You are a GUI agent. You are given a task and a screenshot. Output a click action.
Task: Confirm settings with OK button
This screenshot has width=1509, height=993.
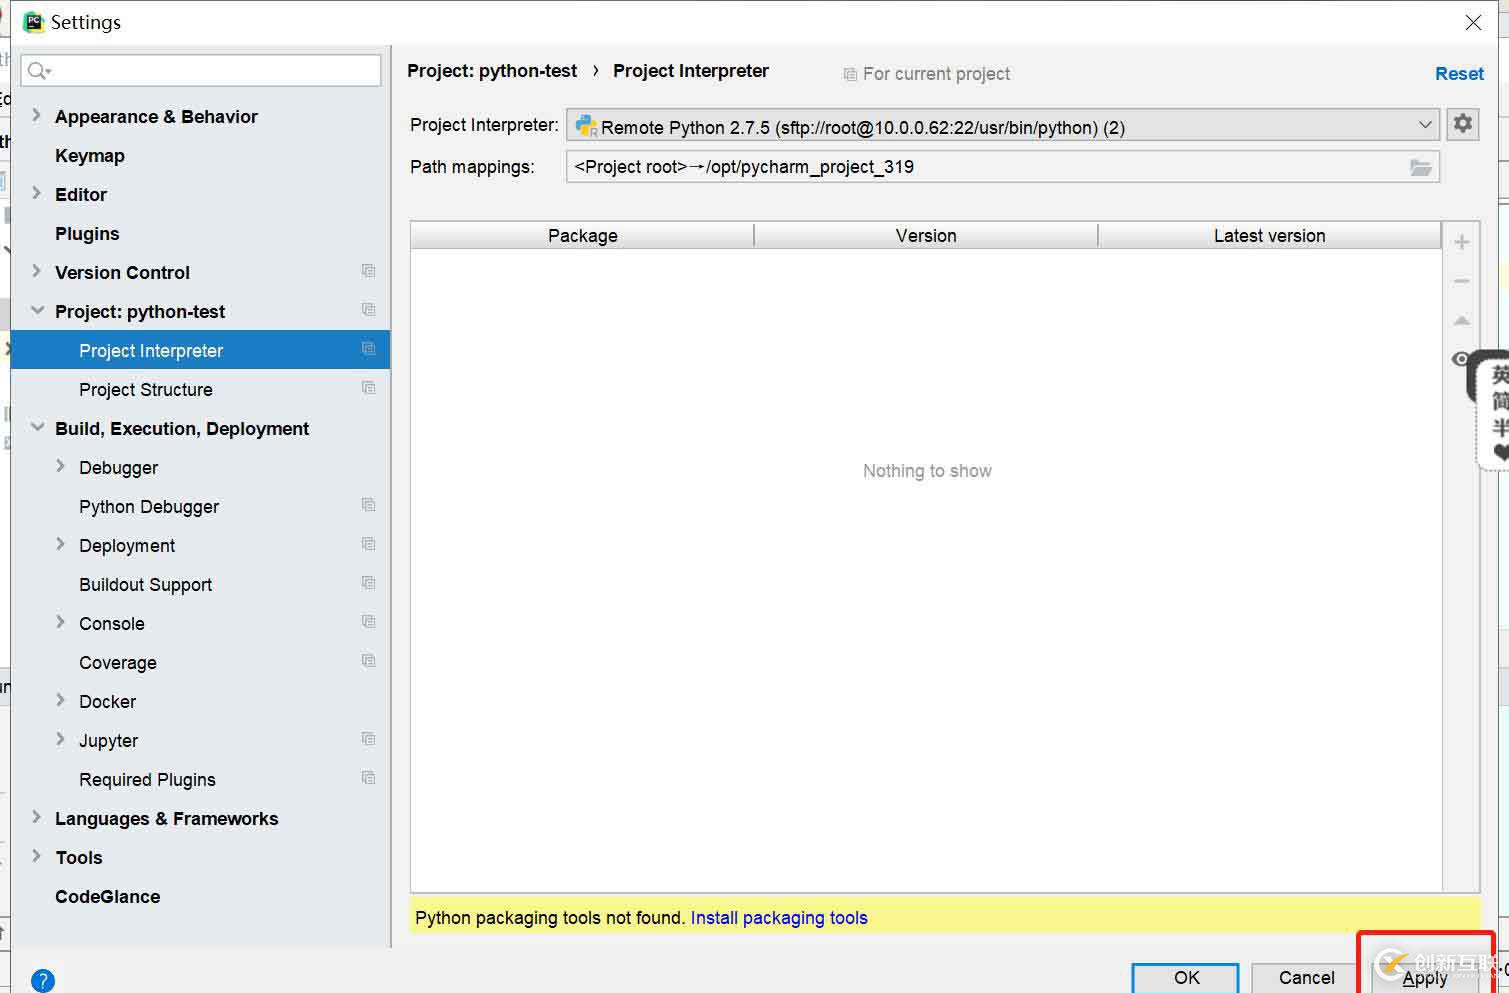coord(1186,978)
